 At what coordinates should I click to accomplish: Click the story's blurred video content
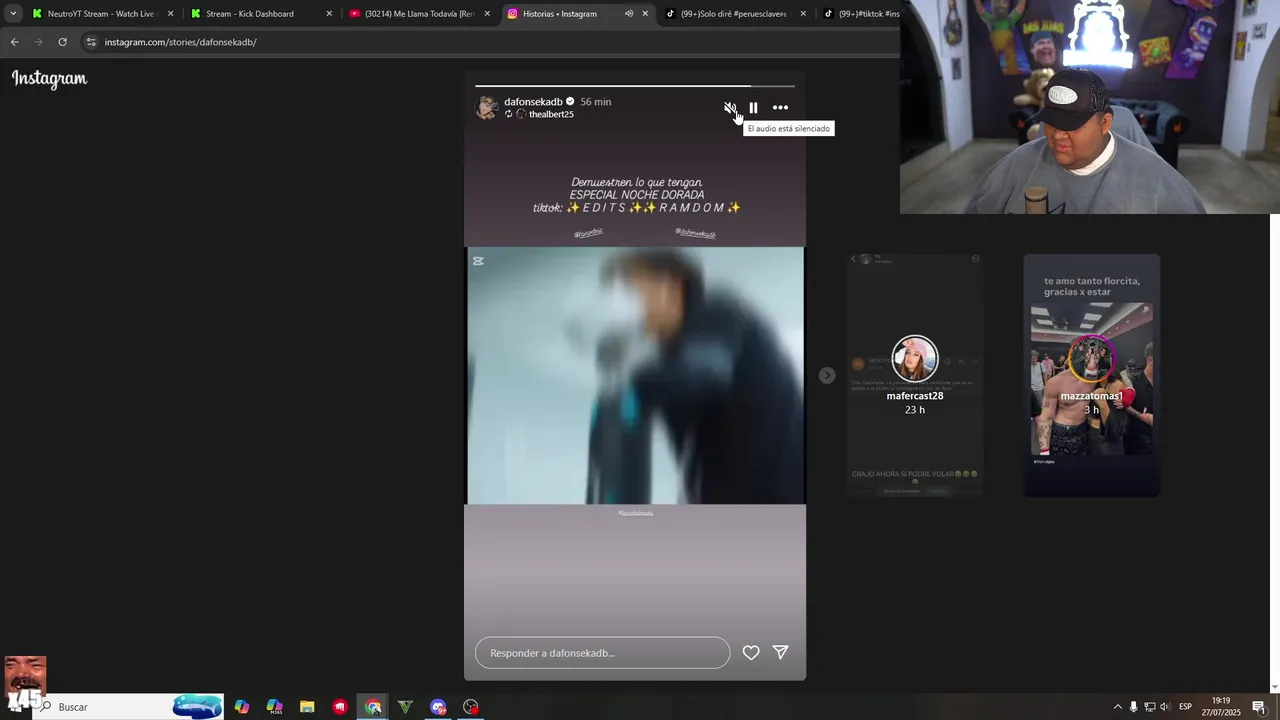pos(635,376)
